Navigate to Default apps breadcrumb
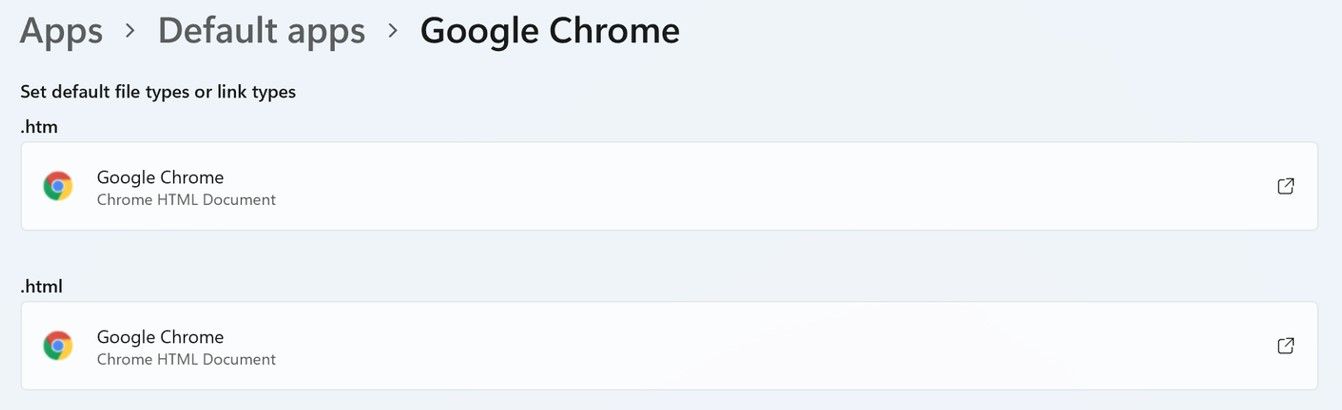This screenshot has height=410, width=1342. [x=261, y=31]
